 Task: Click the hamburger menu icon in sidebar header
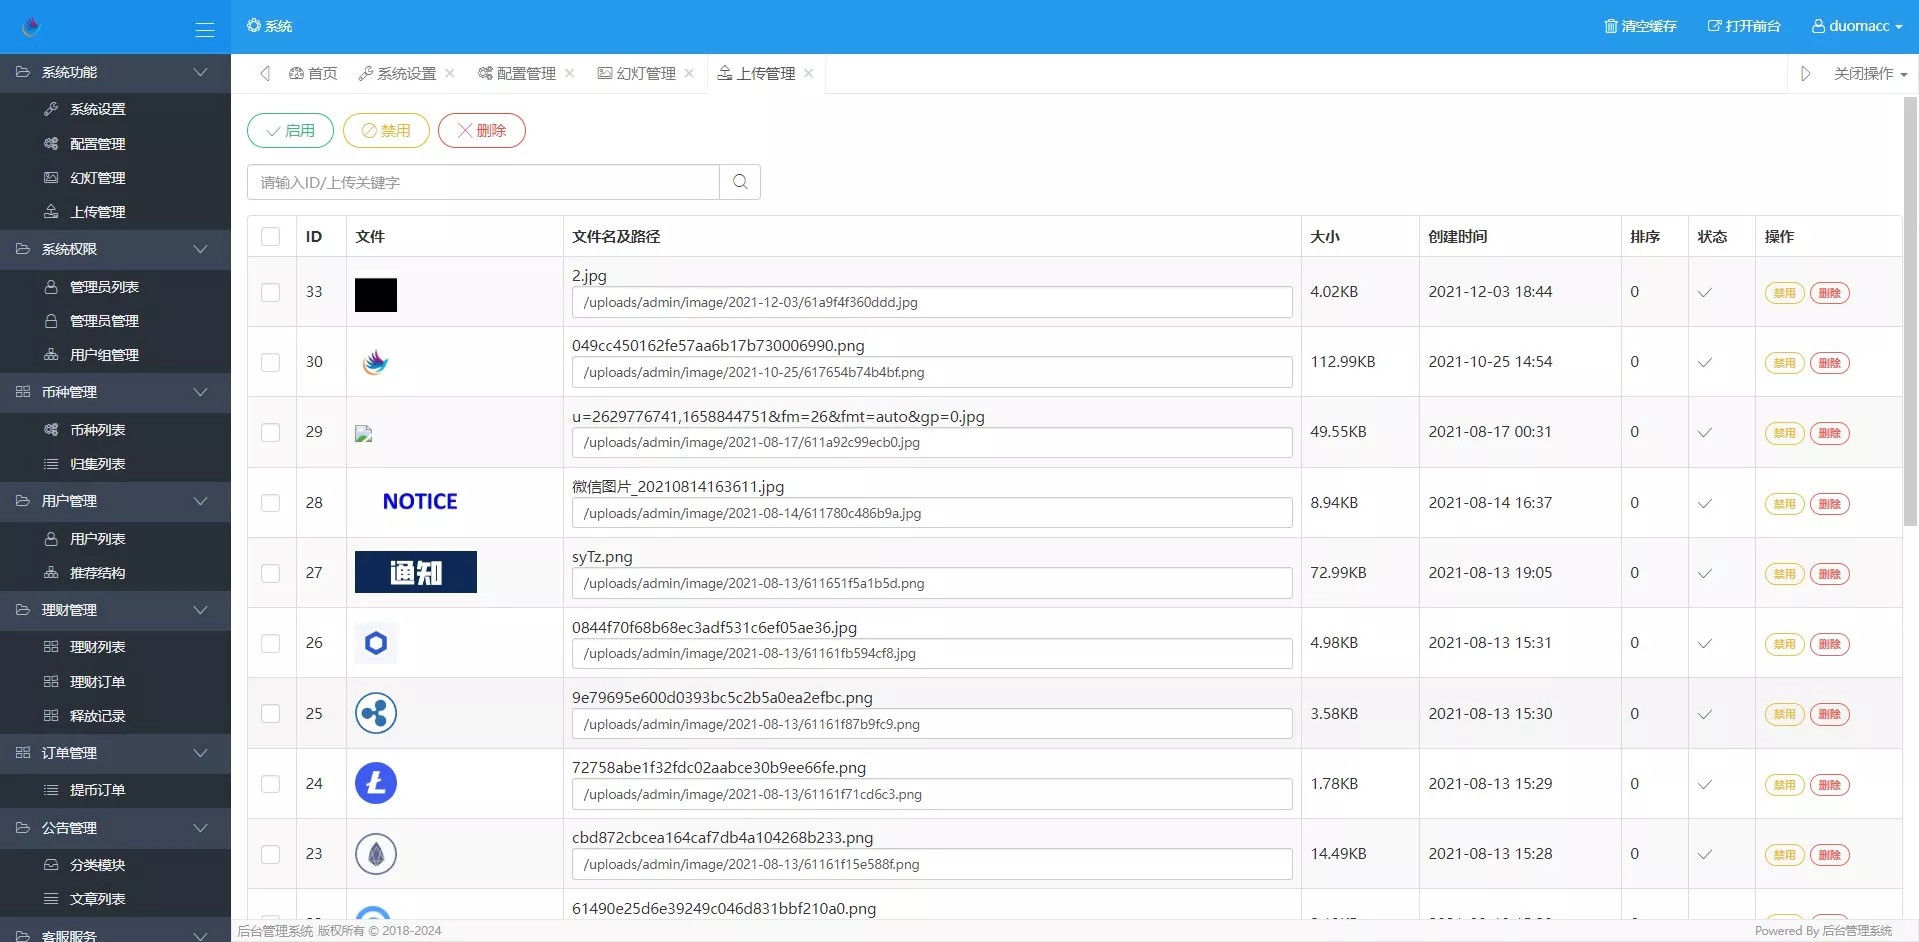(x=204, y=30)
